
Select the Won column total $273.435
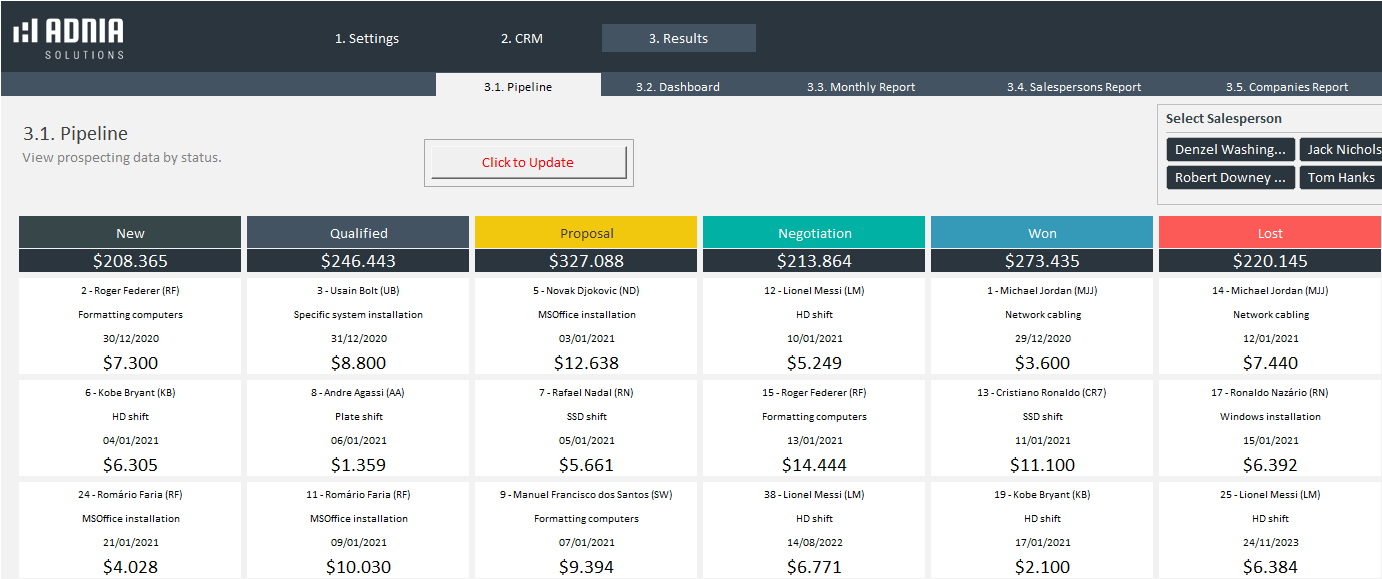coord(1042,261)
